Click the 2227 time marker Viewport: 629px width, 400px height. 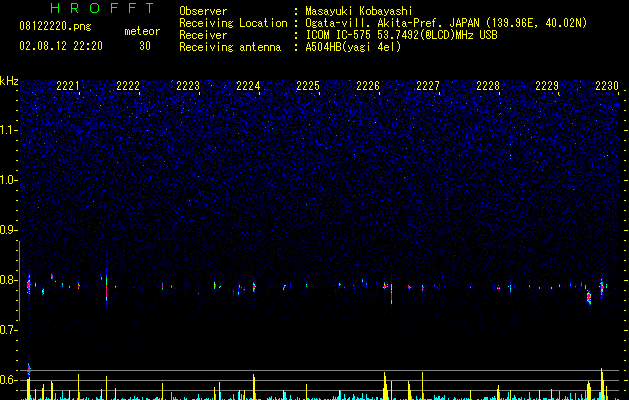428,86
